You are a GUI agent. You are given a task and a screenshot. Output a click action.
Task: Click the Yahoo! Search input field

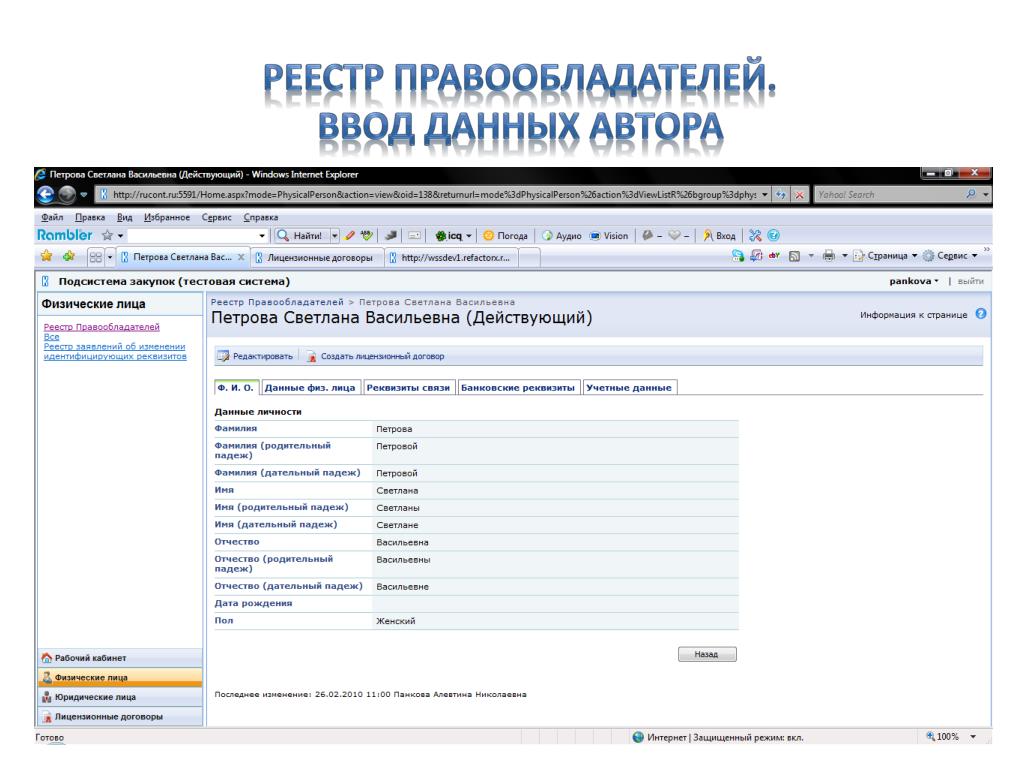pos(889,195)
